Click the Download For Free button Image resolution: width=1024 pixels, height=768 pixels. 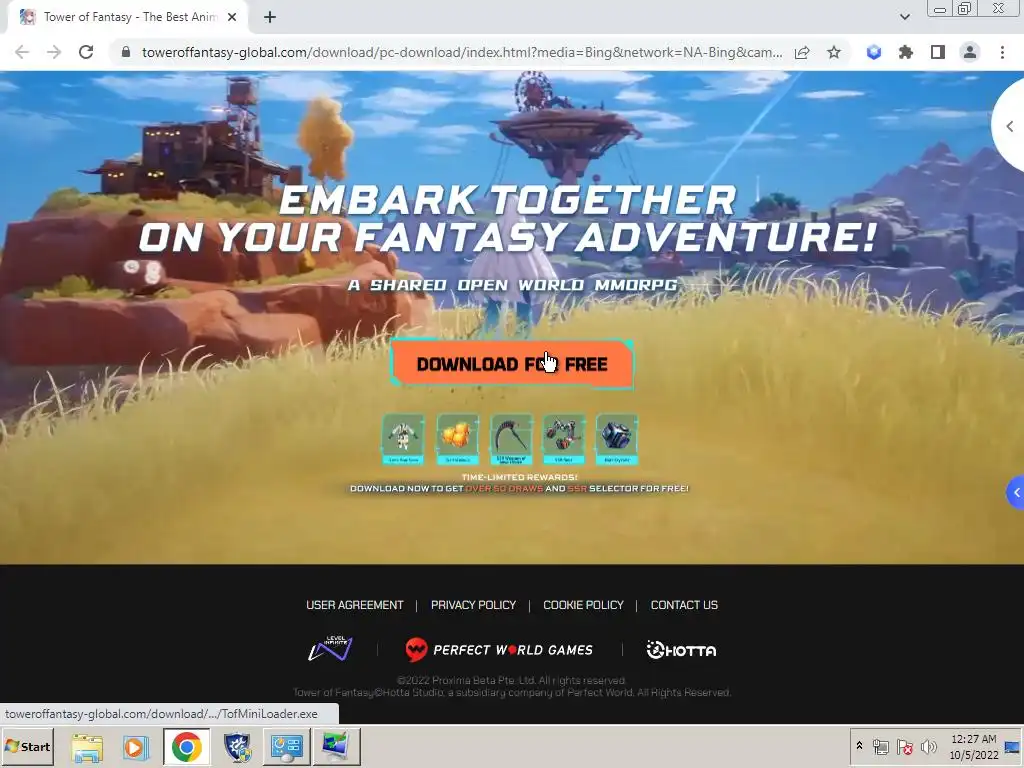point(512,364)
